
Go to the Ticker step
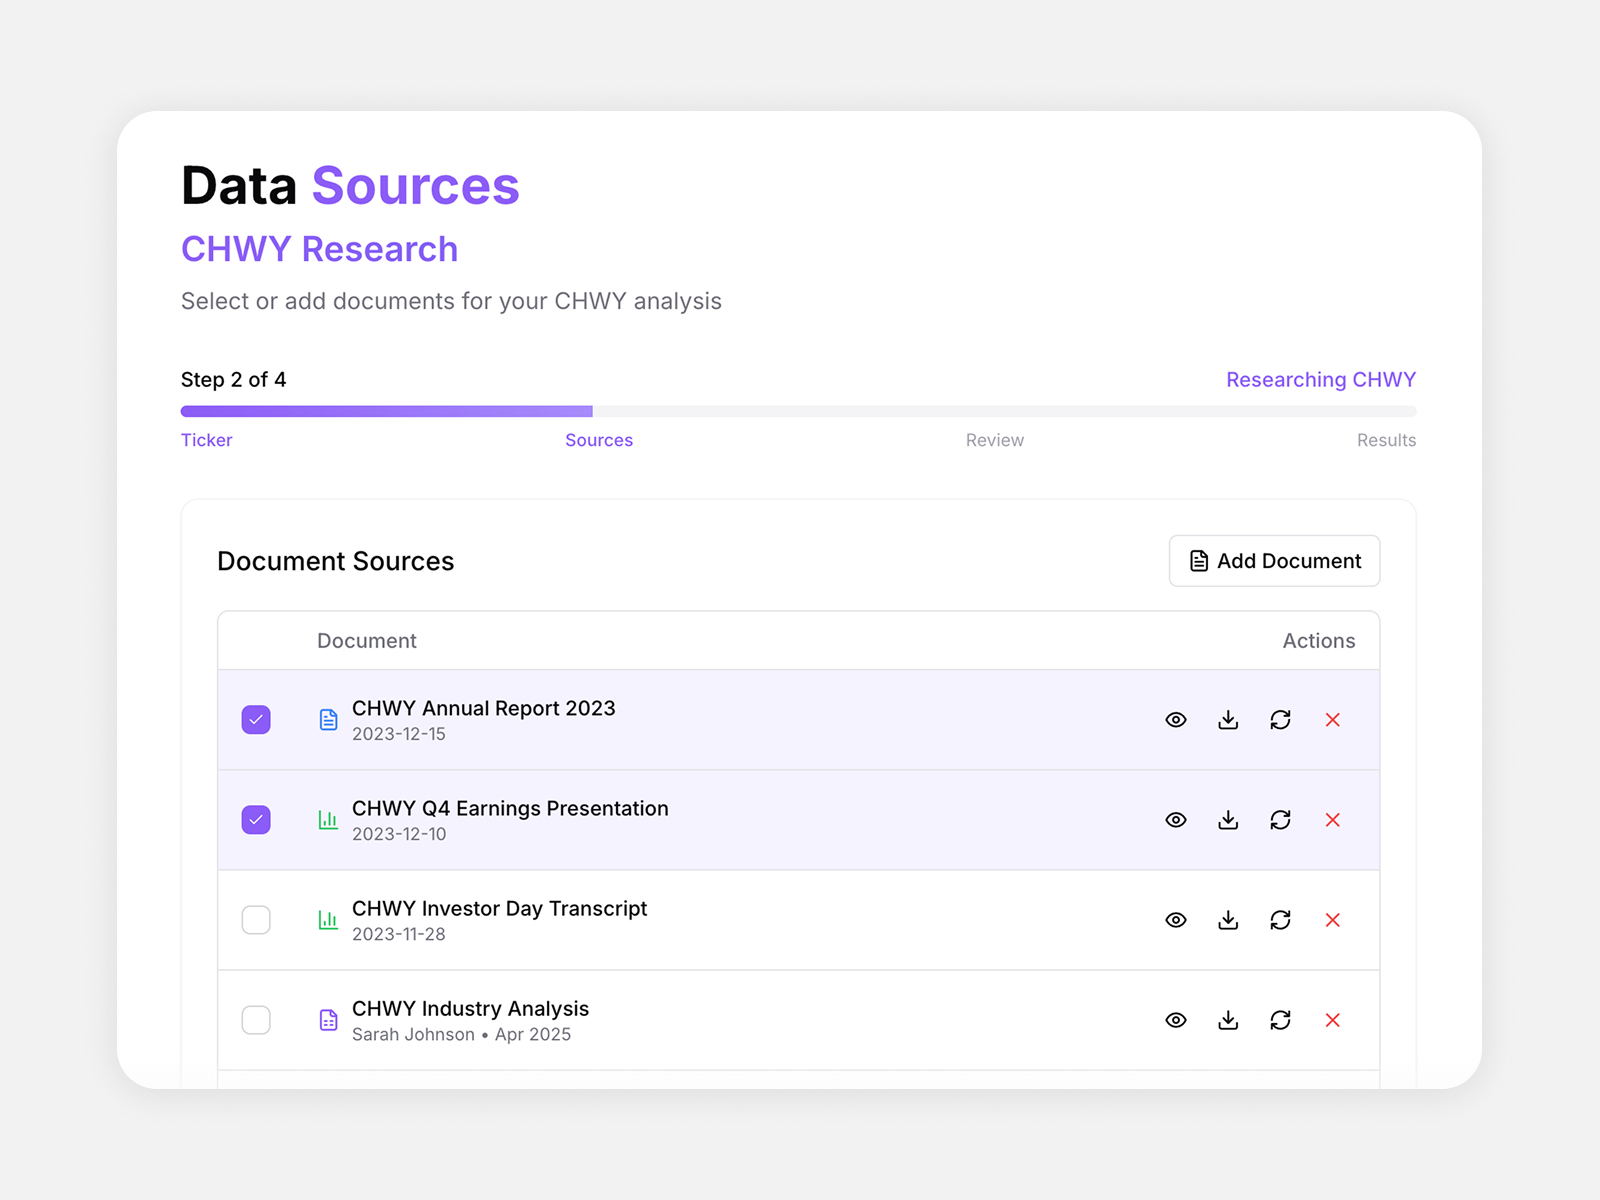pos(207,440)
